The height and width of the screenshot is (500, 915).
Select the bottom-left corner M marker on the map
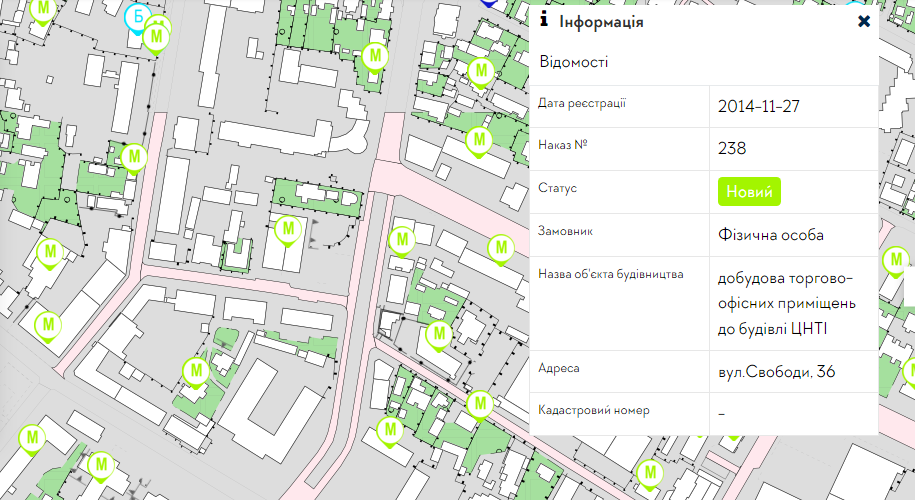(x=32, y=438)
